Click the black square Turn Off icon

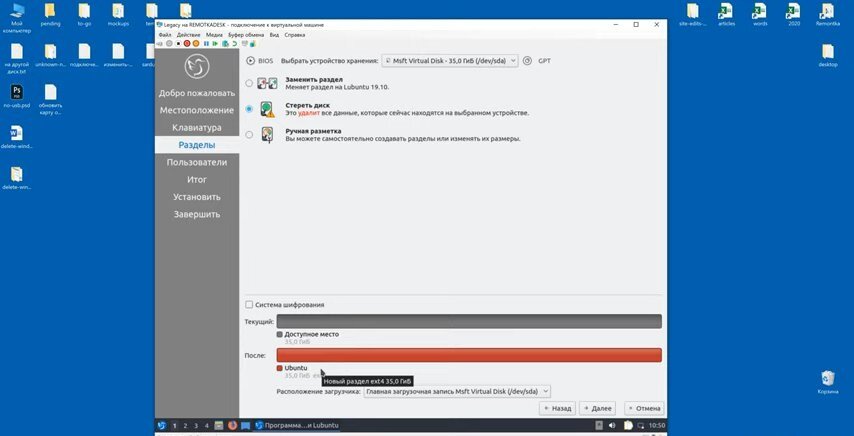[x=178, y=44]
